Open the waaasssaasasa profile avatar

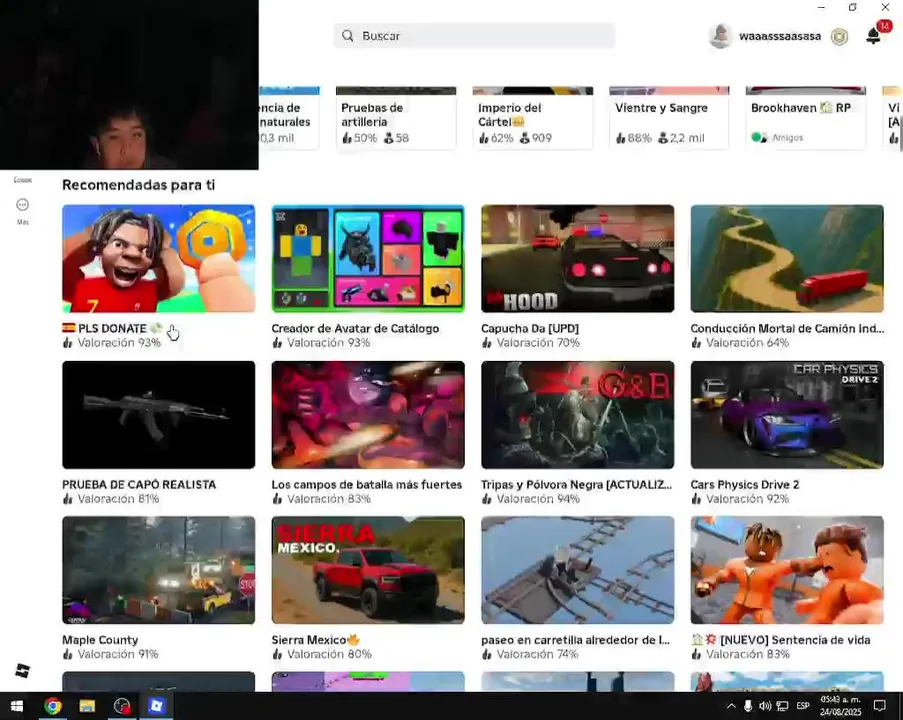720,36
